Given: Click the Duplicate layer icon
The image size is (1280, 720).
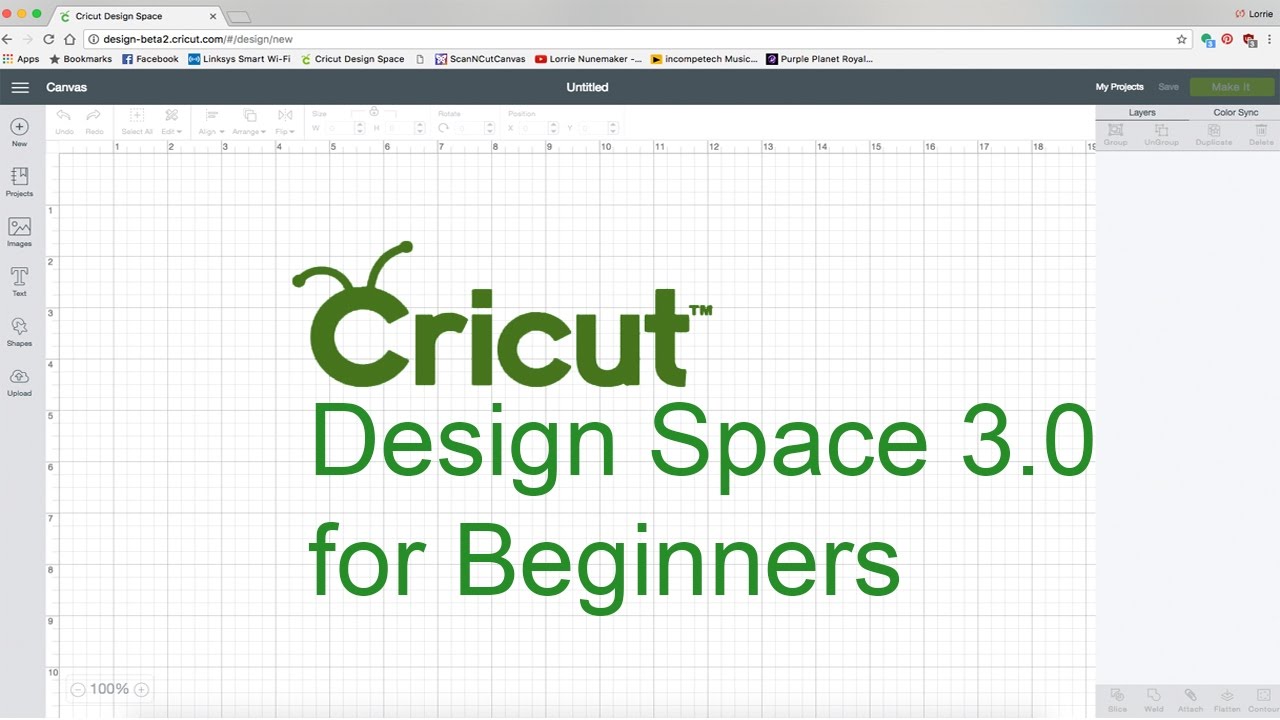Looking at the screenshot, I should pyautogui.click(x=1214, y=135).
